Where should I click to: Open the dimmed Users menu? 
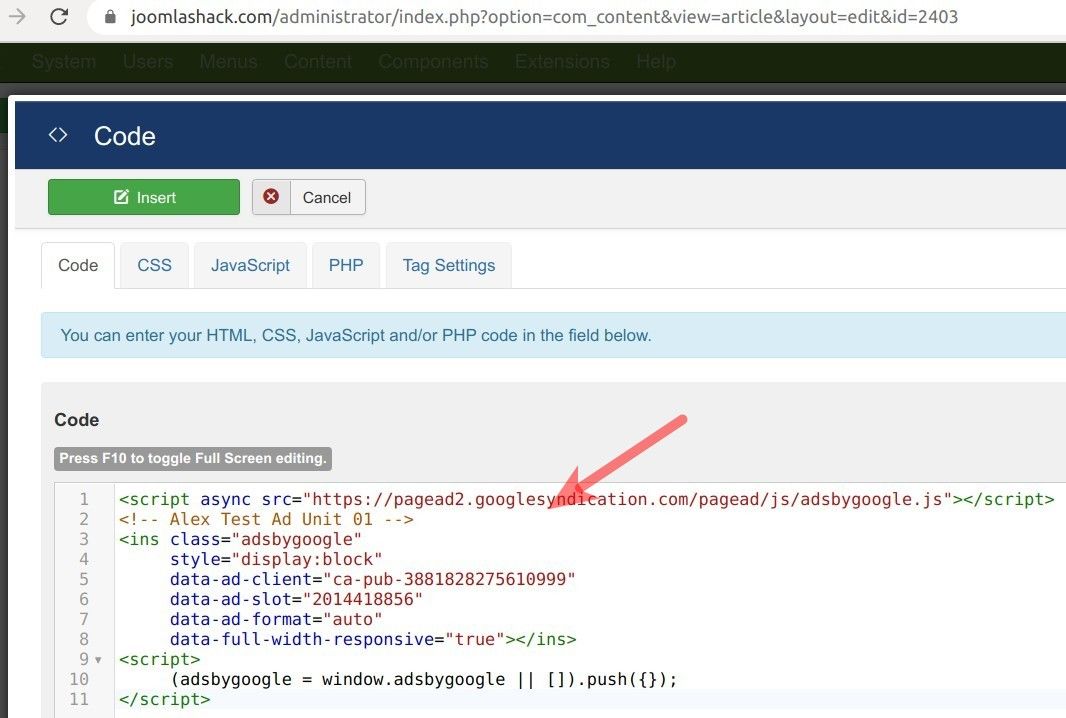click(148, 62)
